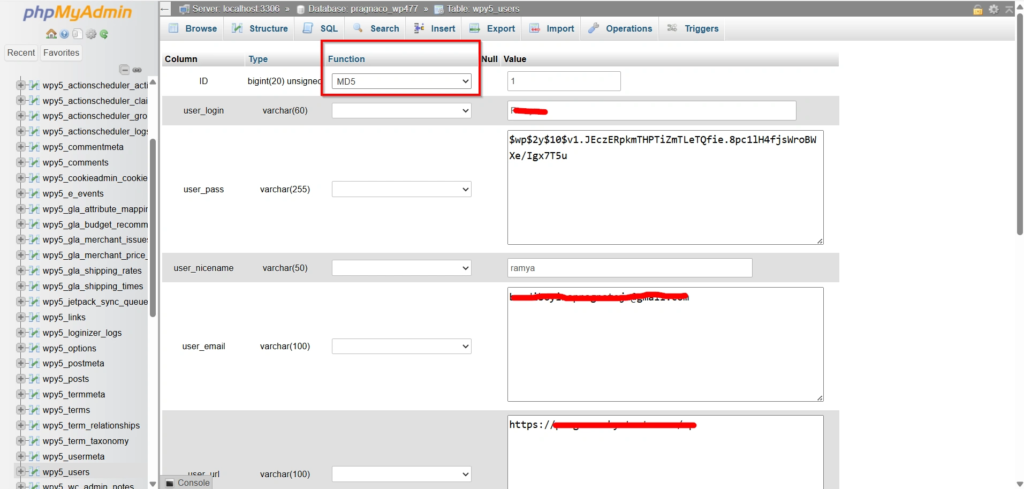Click table icon beside wpy5_users
1024x489 pixels.
(x=35, y=472)
